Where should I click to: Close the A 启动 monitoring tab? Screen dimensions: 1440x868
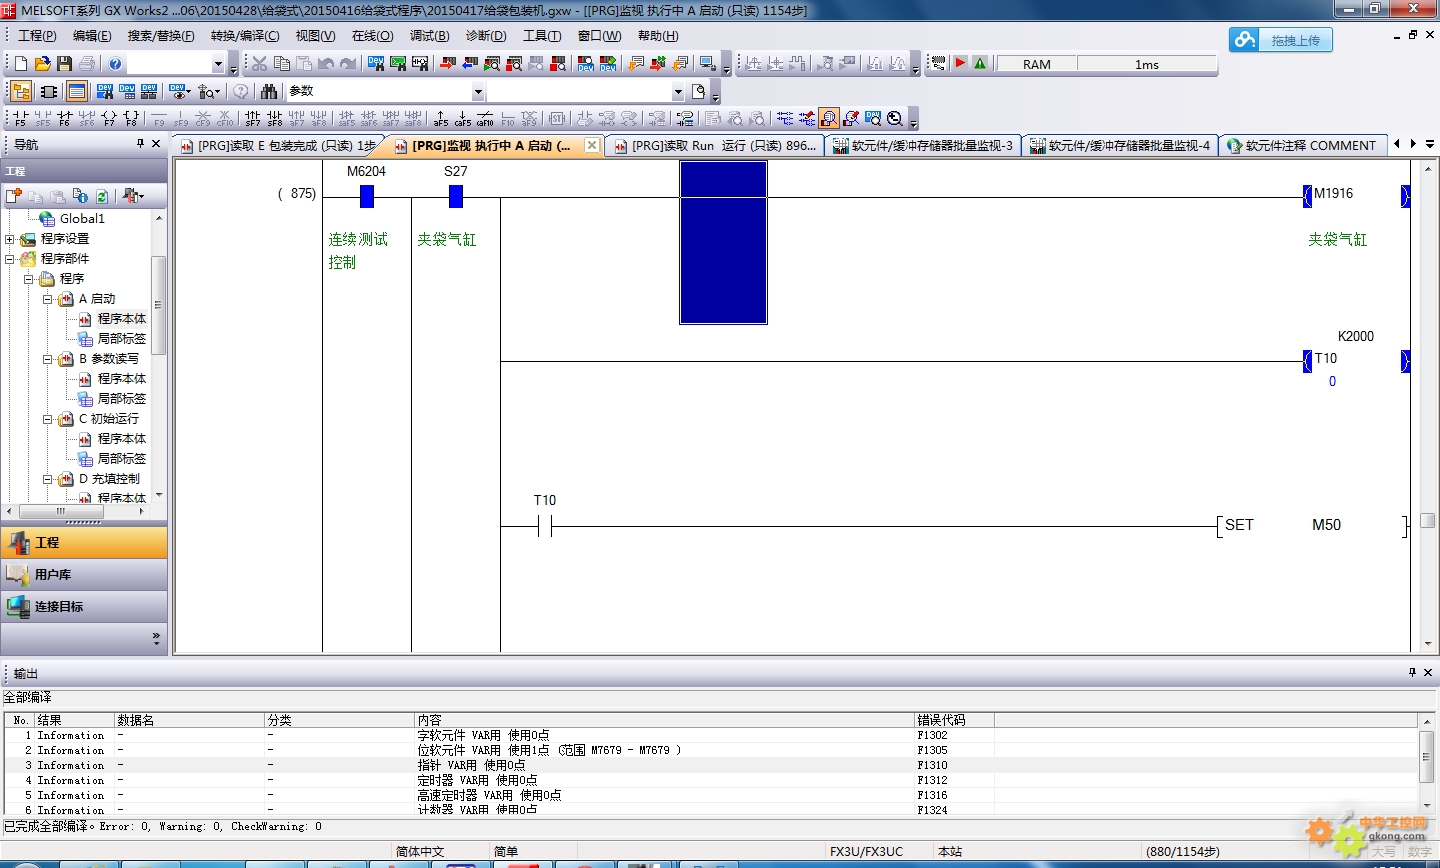[x=592, y=145]
